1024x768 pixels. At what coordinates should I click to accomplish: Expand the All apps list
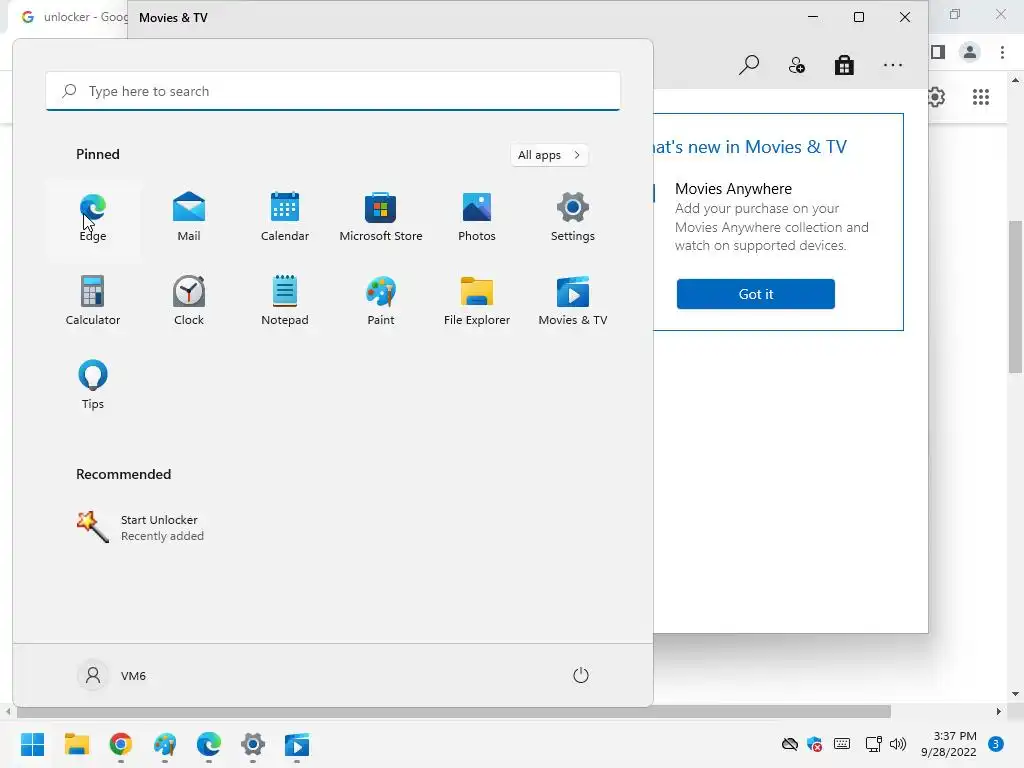(549, 155)
